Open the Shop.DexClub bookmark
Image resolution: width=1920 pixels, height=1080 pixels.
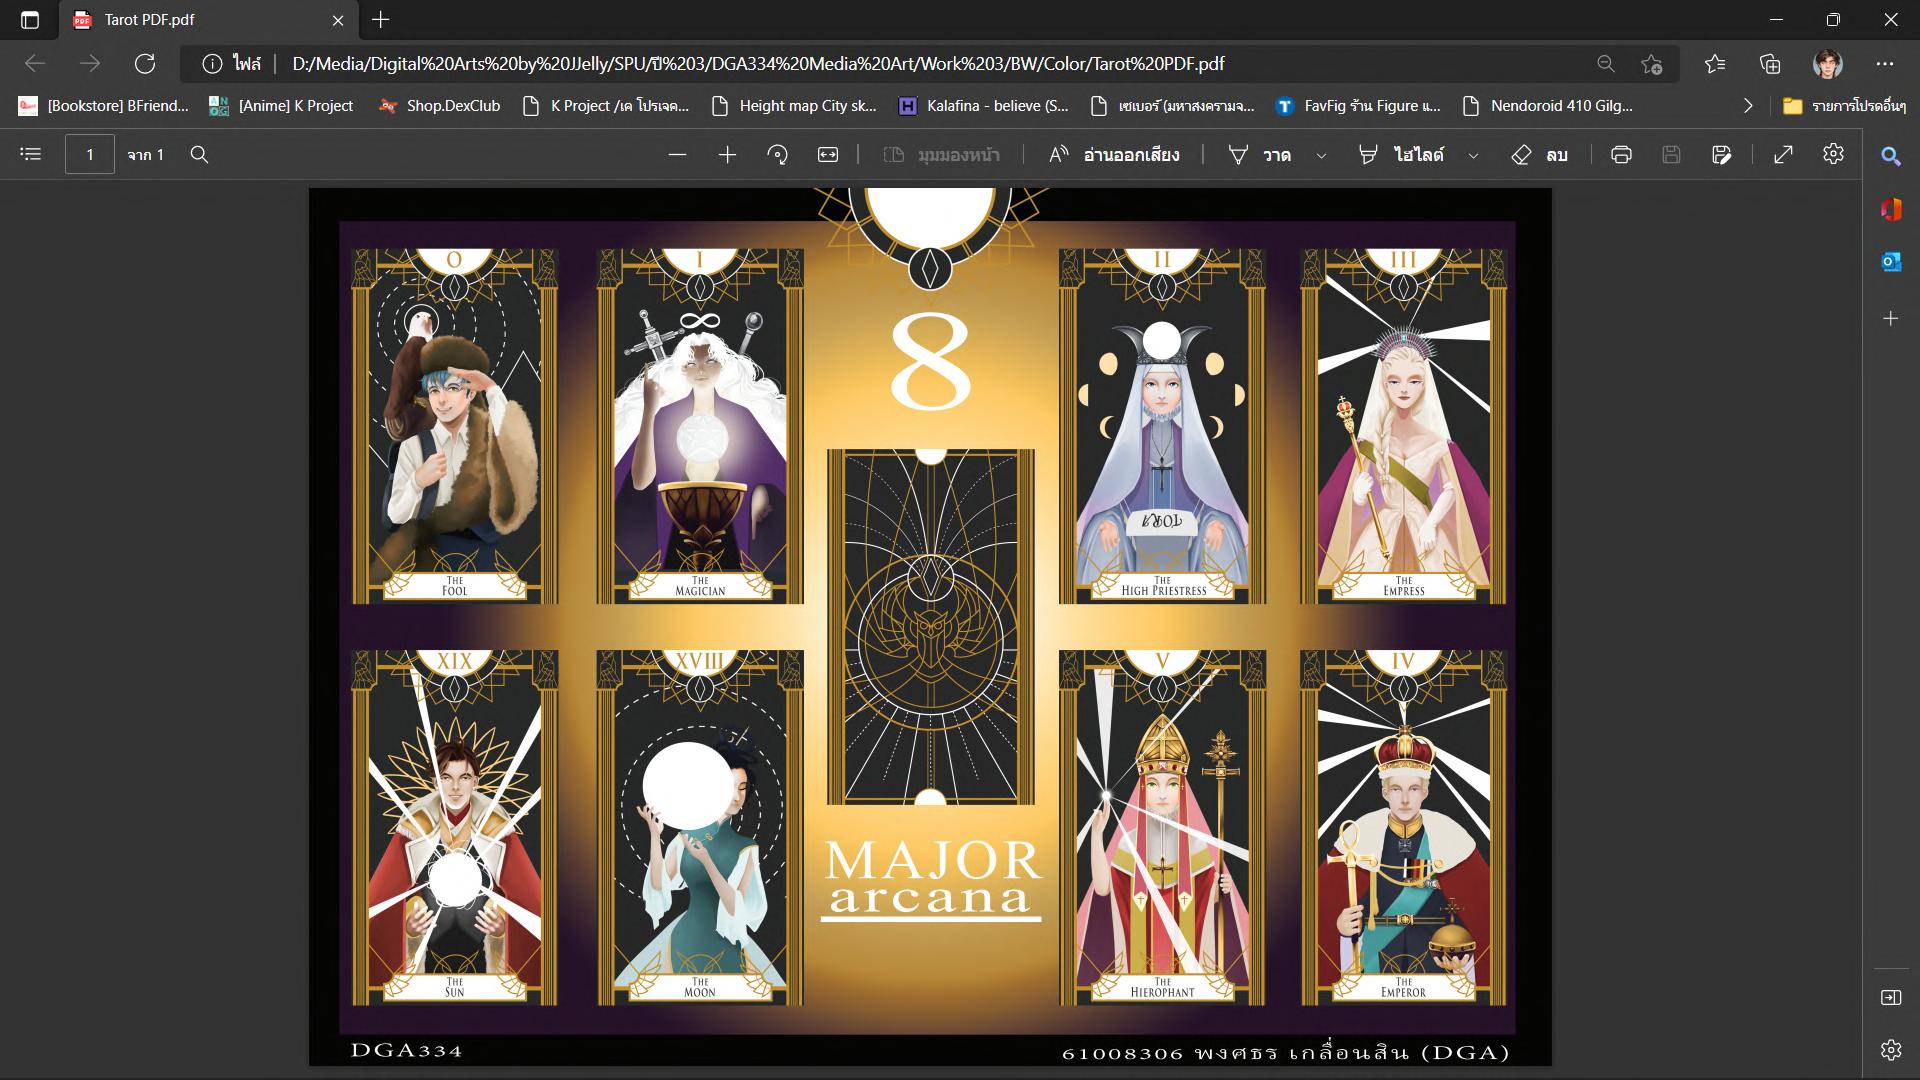coord(439,106)
